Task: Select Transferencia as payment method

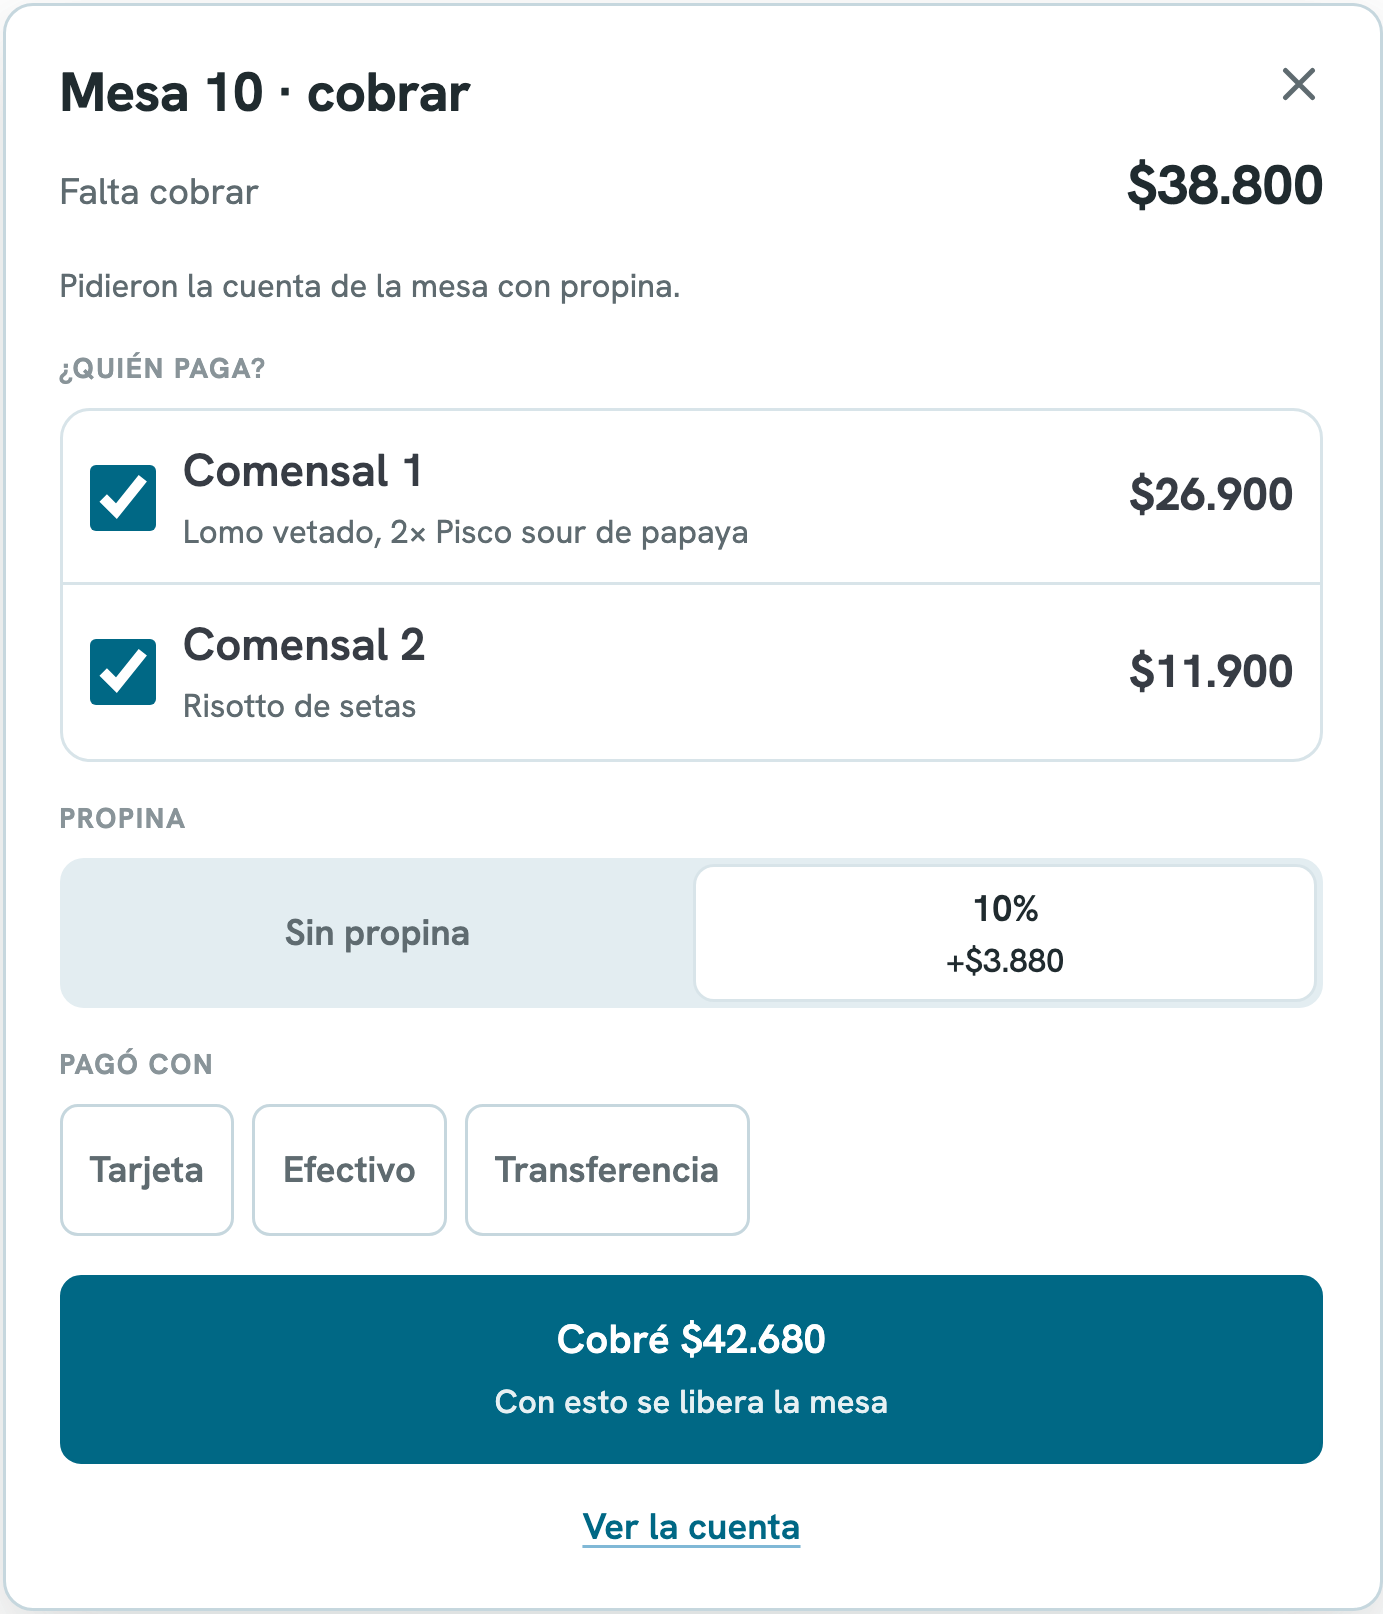Action: [607, 1170]
